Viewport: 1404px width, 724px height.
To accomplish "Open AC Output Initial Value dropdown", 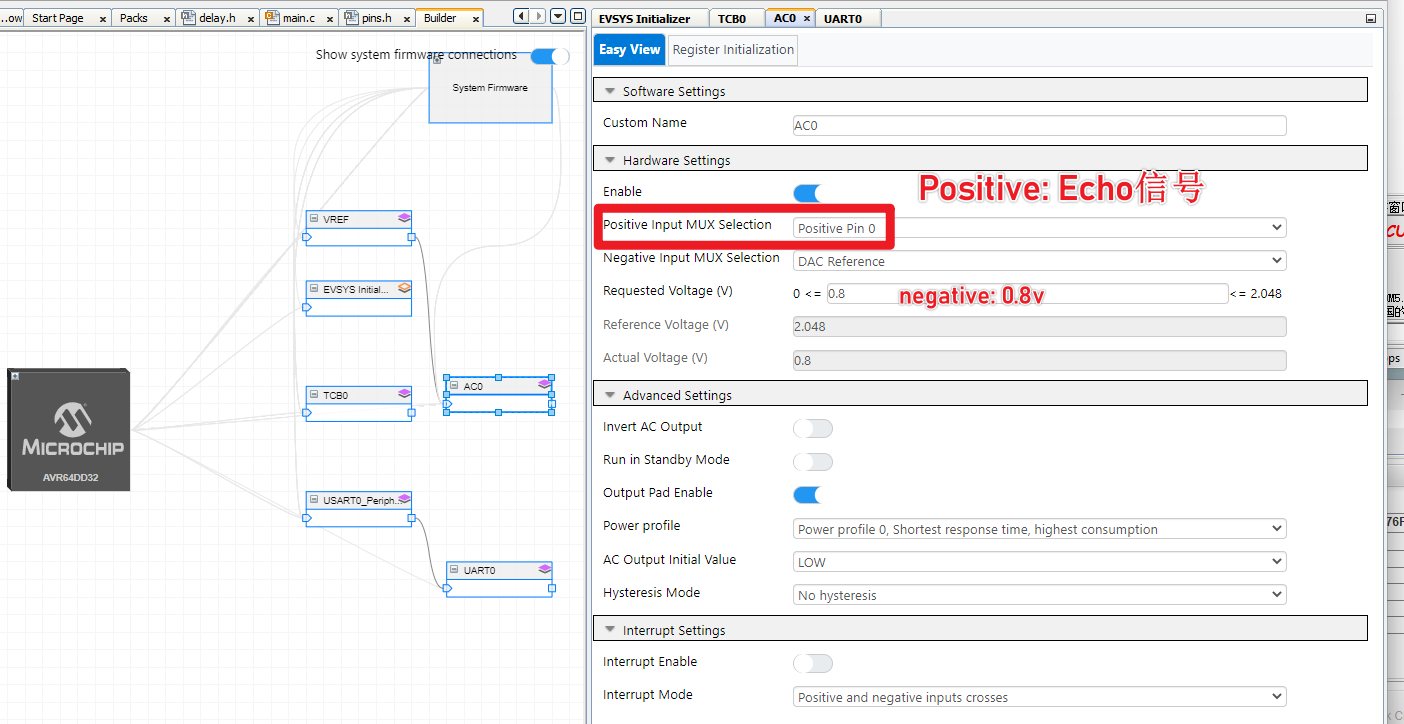I will pyautogui.click(x=1039, y=562).
